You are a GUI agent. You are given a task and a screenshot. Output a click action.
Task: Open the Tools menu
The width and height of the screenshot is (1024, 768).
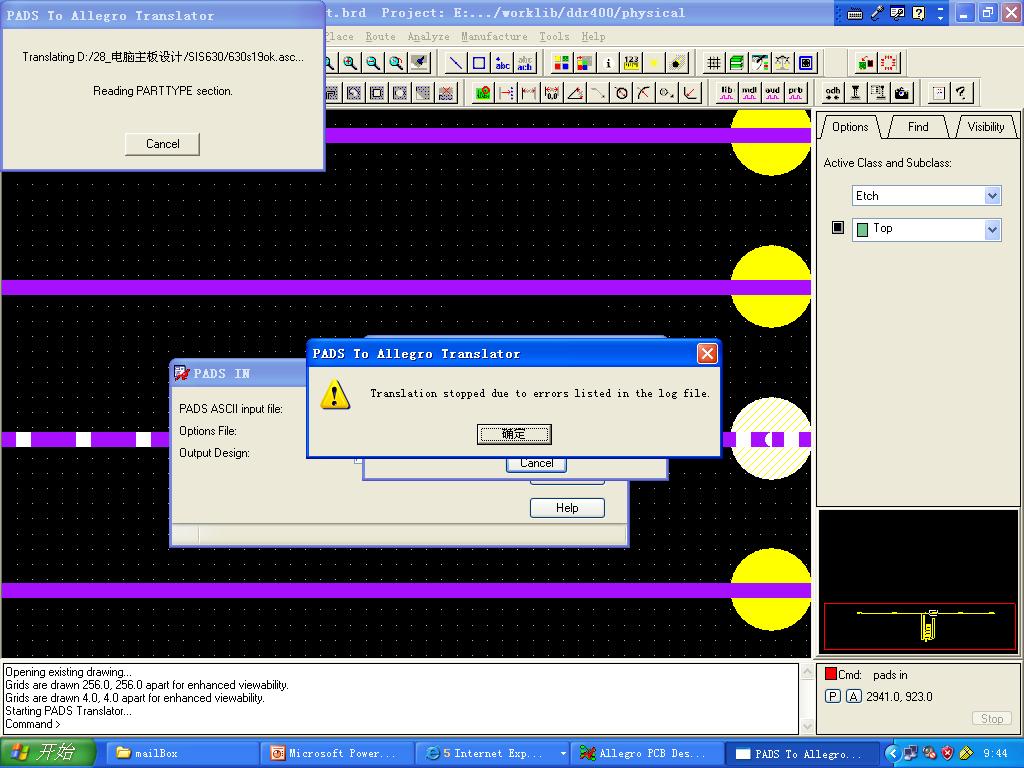554,37
